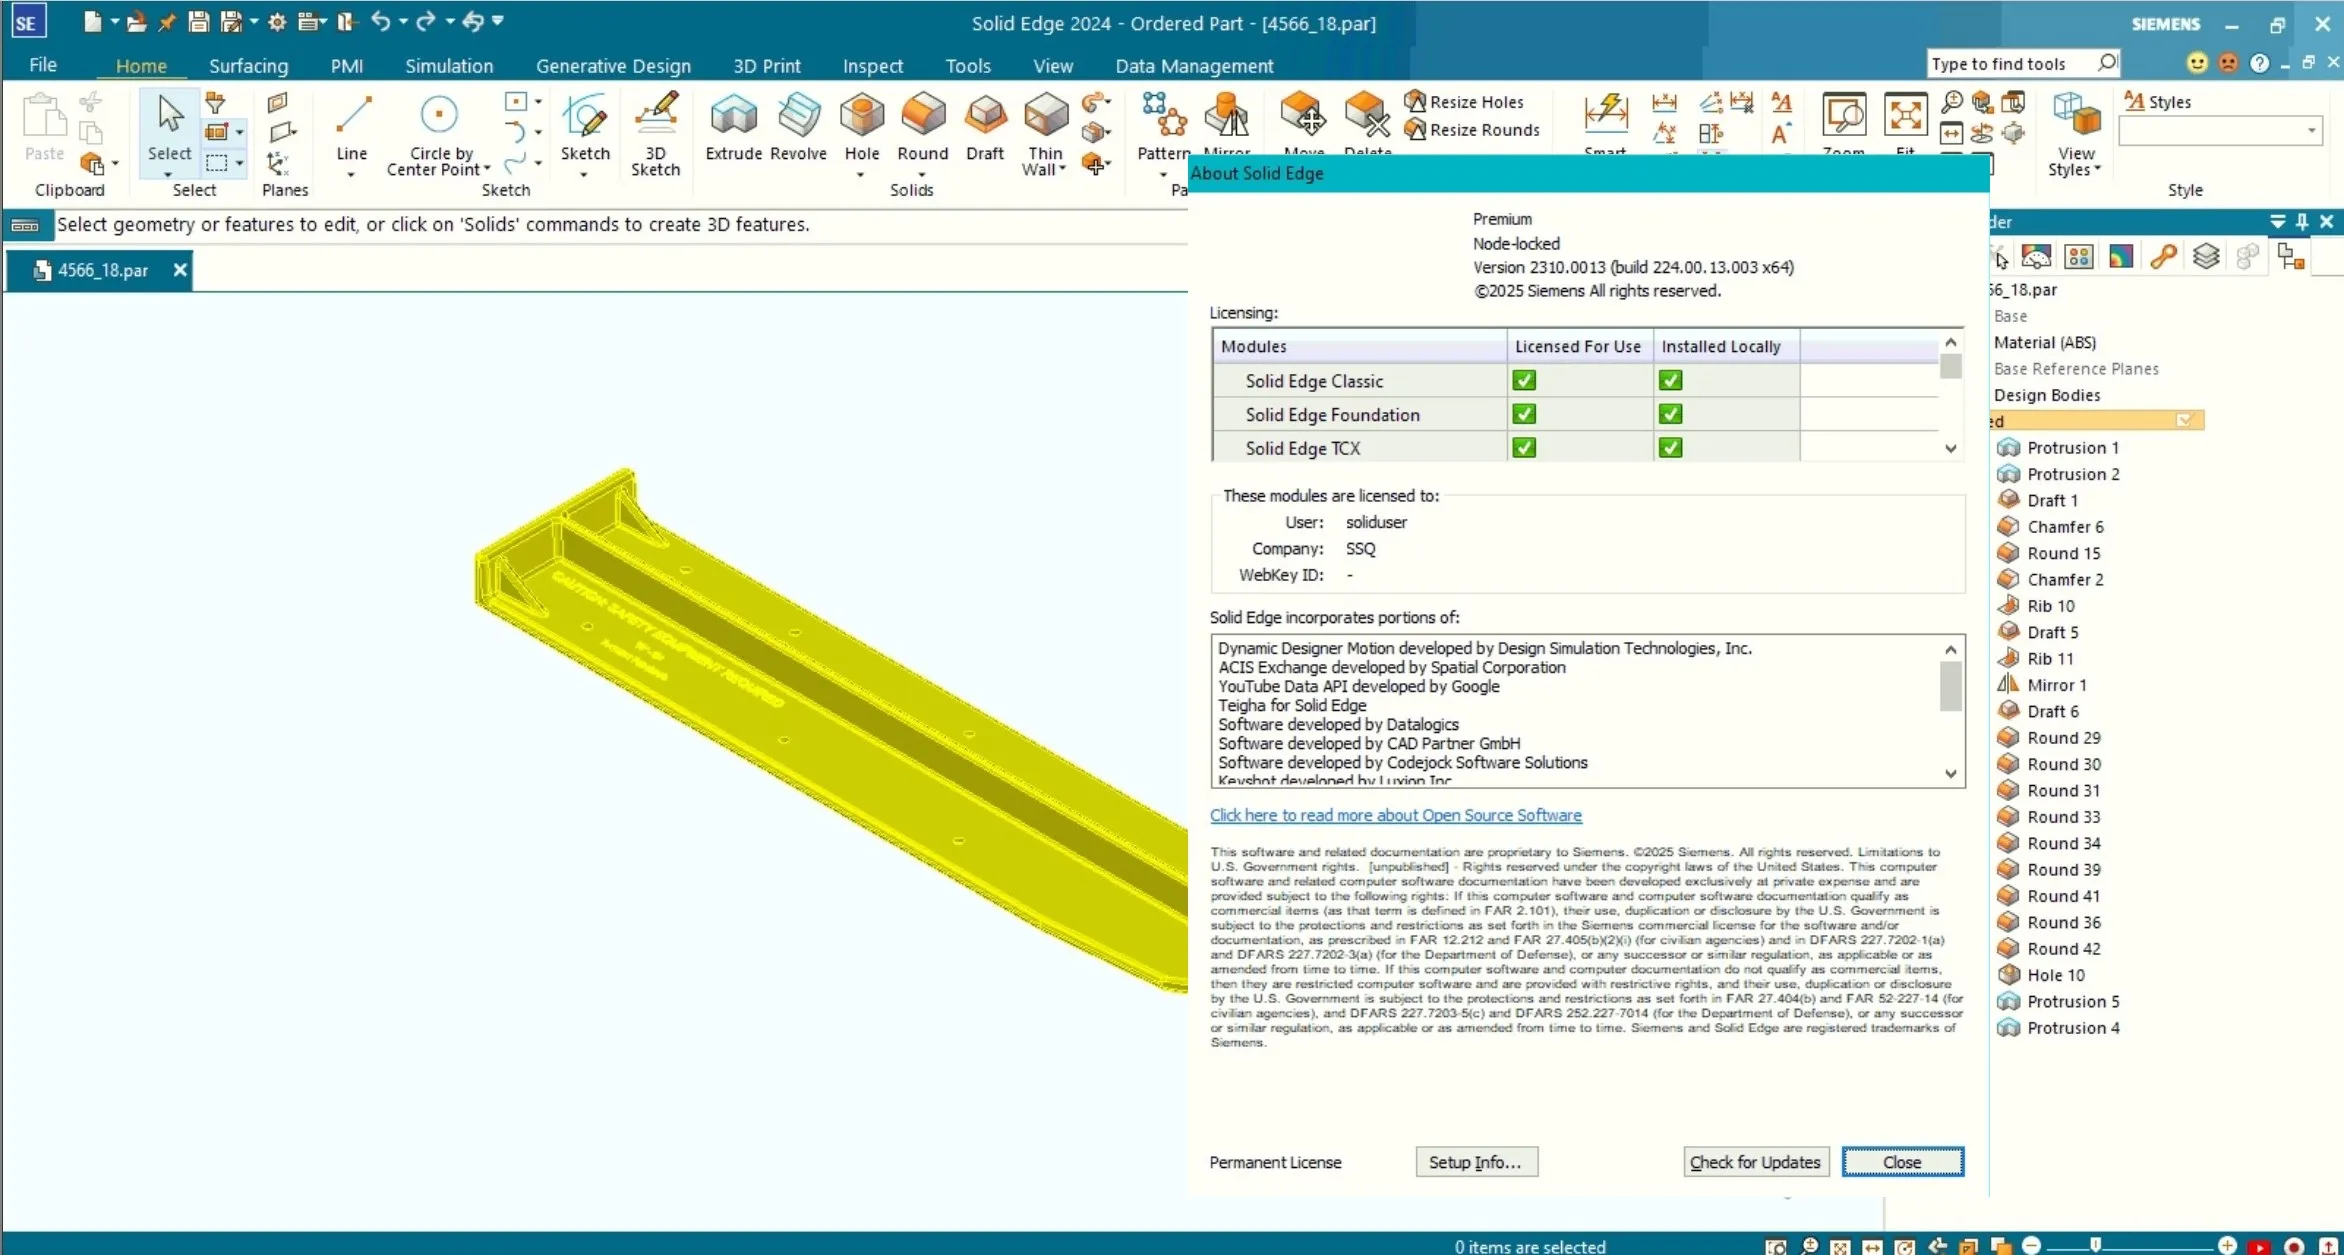
Task: Click the Modules column header
Action: tap(1359, 346)
